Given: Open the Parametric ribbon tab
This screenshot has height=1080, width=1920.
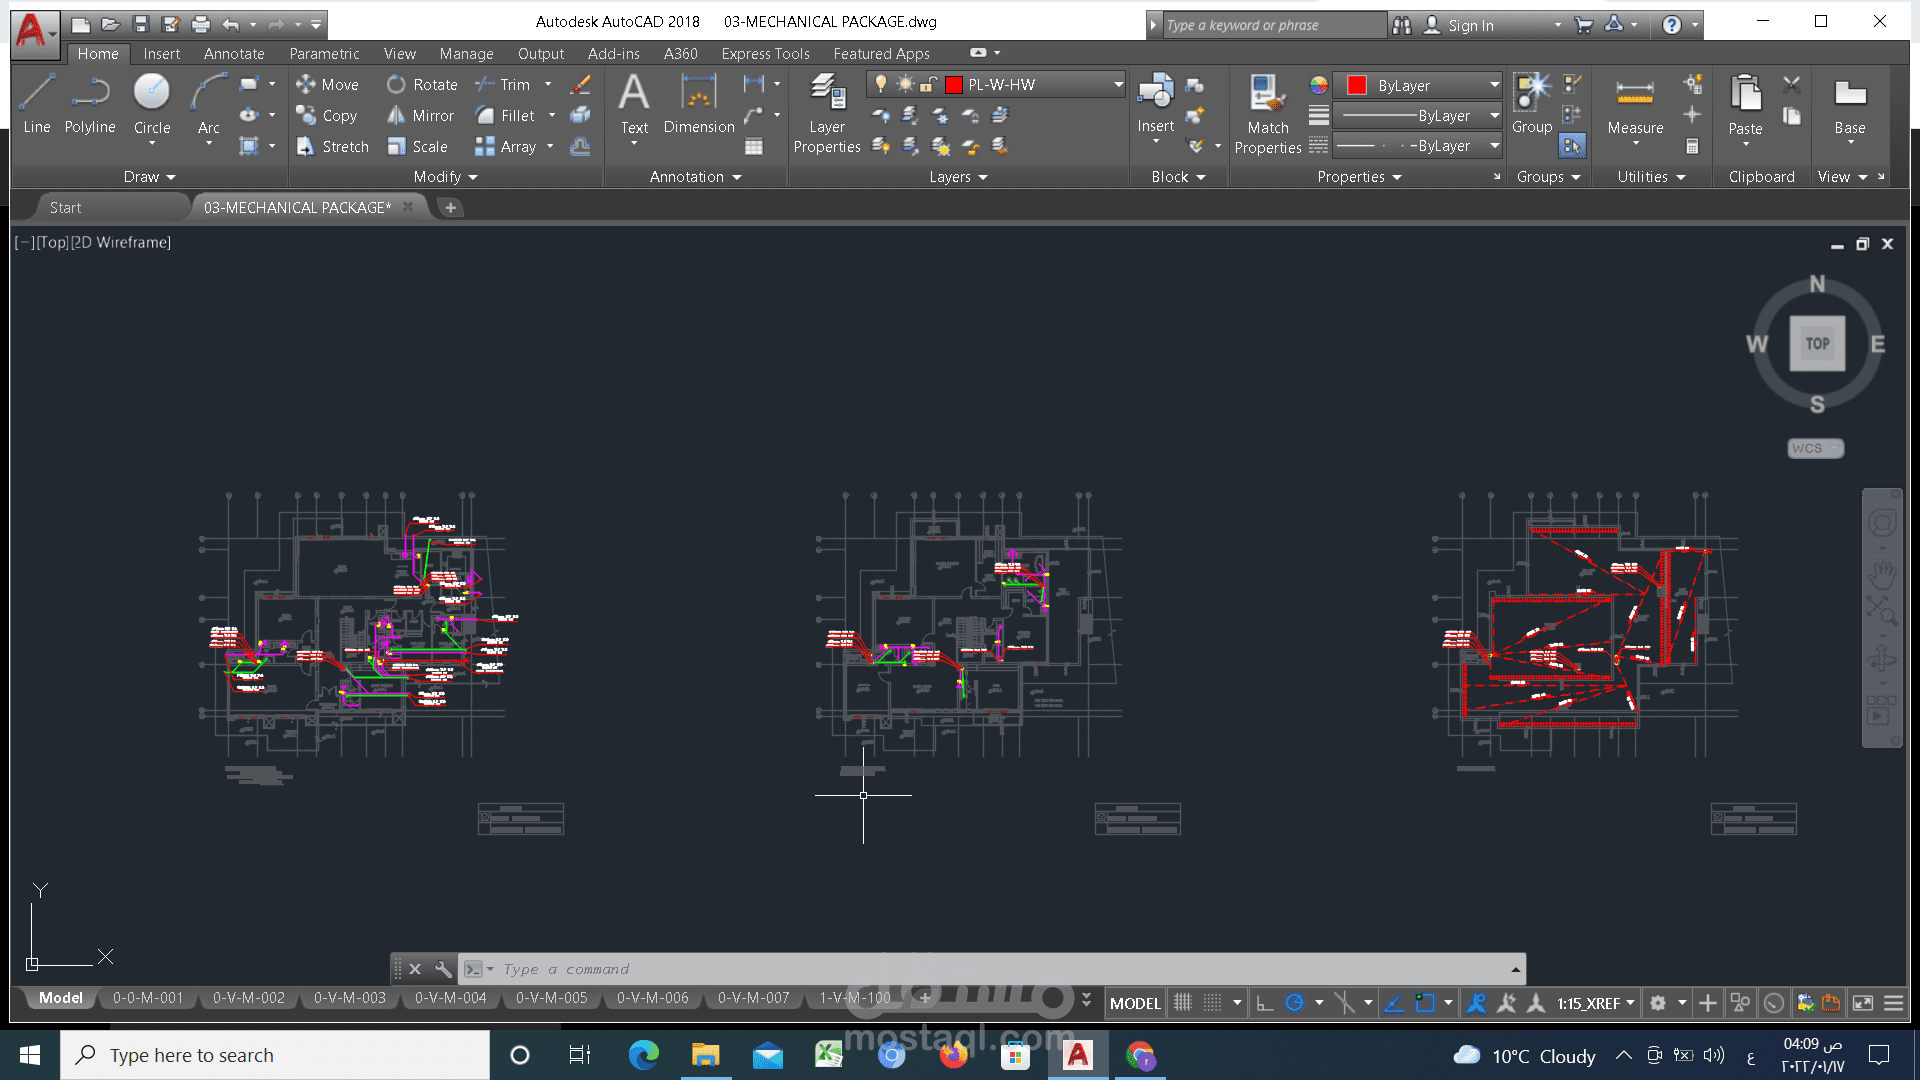Looking at the screenshot, I should [324, 54].
